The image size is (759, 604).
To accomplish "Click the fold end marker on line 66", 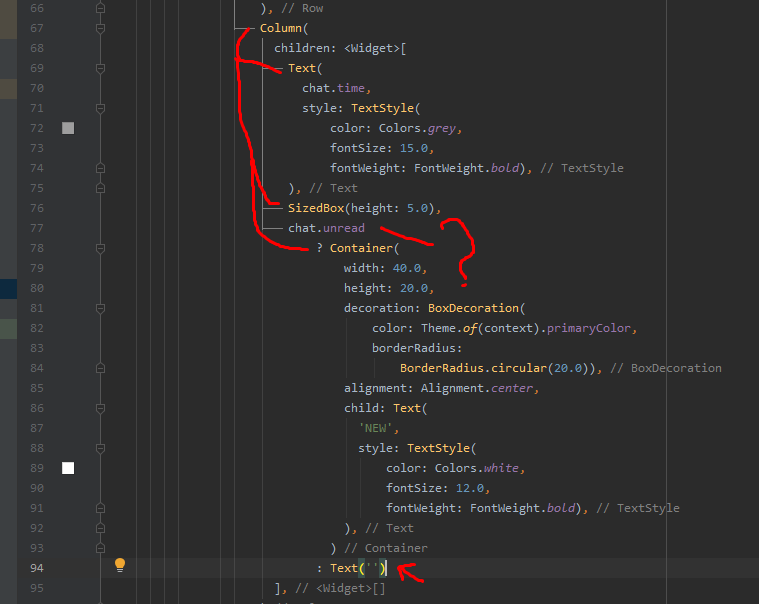I will pos(100,8).
